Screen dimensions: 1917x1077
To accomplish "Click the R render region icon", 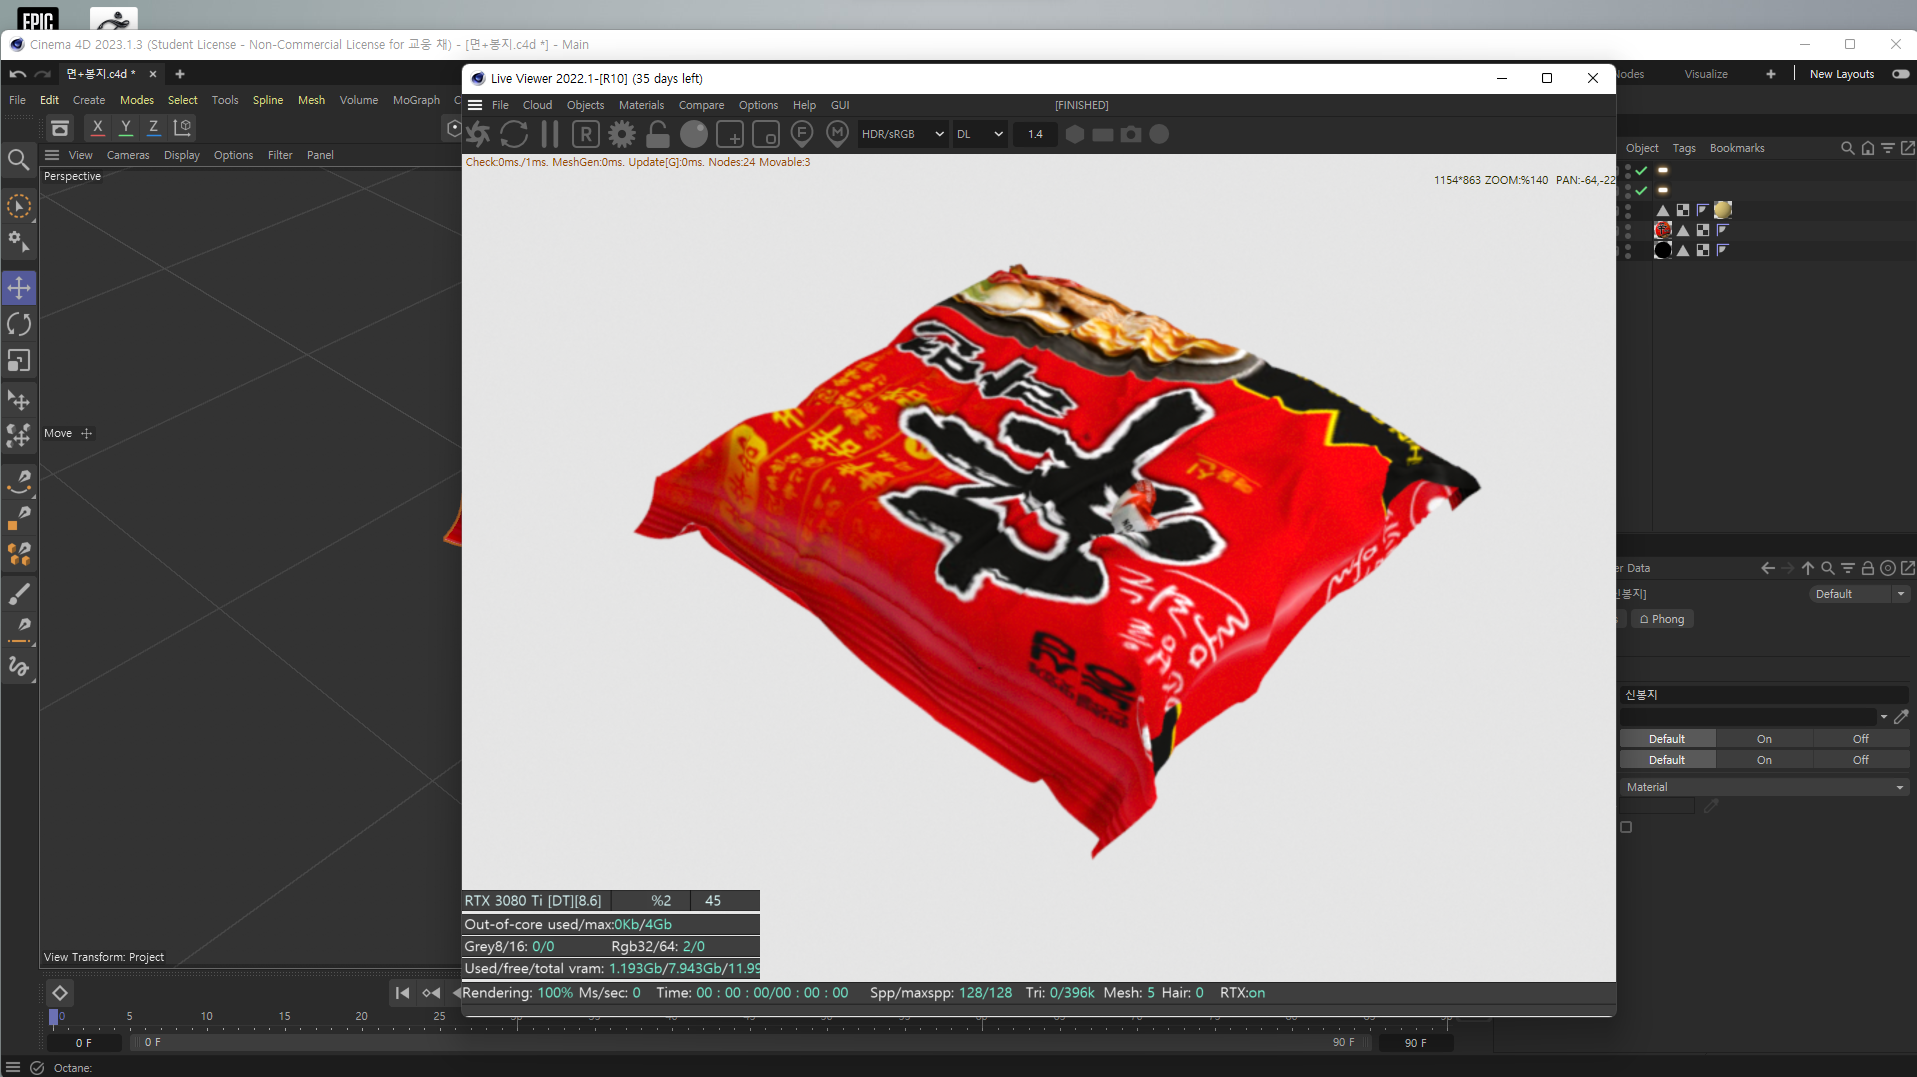I will pos(586,134).
